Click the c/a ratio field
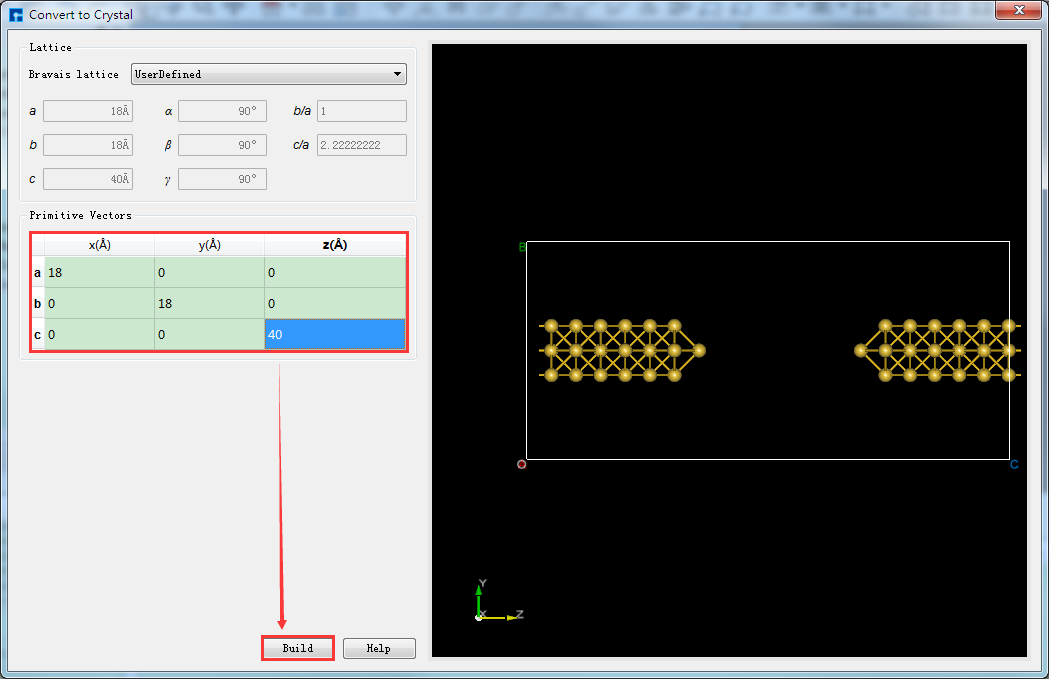The image size is (1049, 679). tap(361, 145)
